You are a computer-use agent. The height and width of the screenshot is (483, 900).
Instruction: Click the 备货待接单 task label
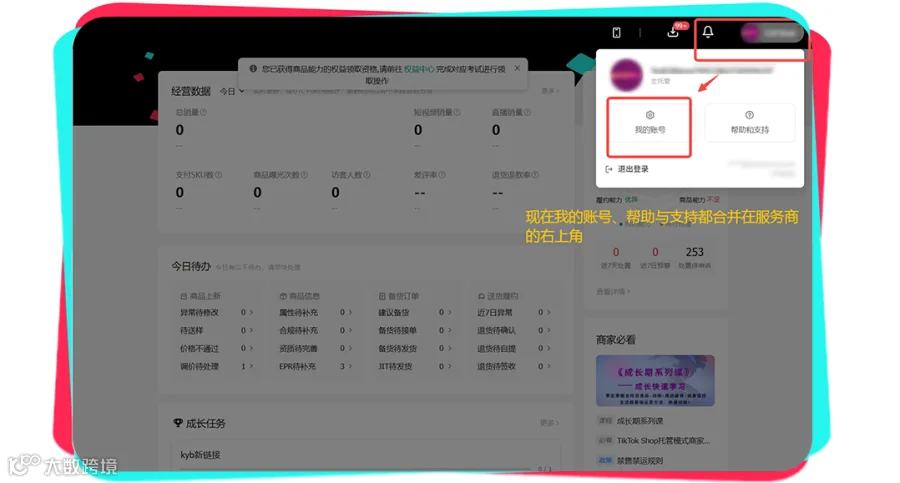coord(397,330)
